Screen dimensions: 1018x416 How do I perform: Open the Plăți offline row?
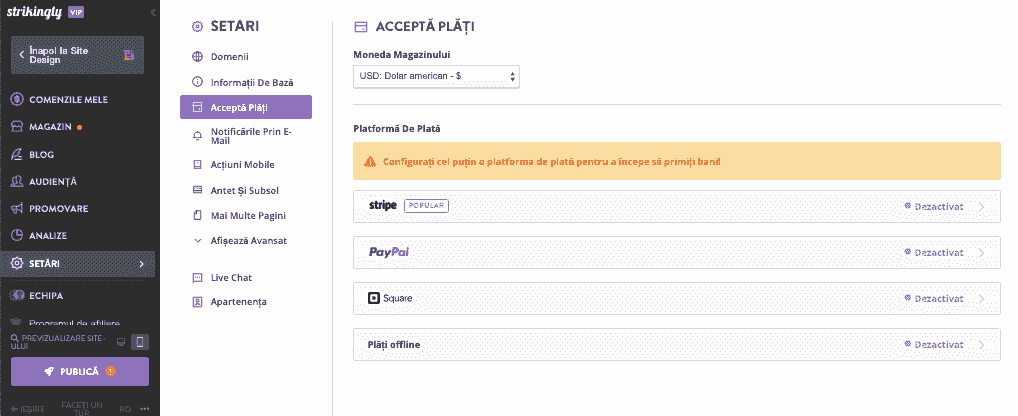click(677, 345)
